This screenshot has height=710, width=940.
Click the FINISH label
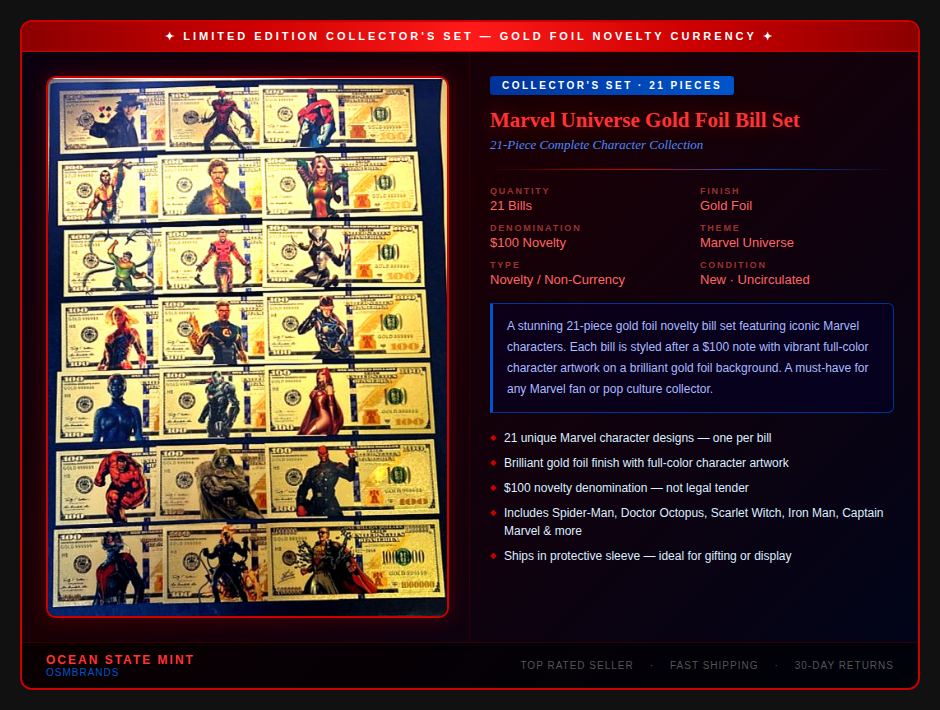(x=719, y=191)
